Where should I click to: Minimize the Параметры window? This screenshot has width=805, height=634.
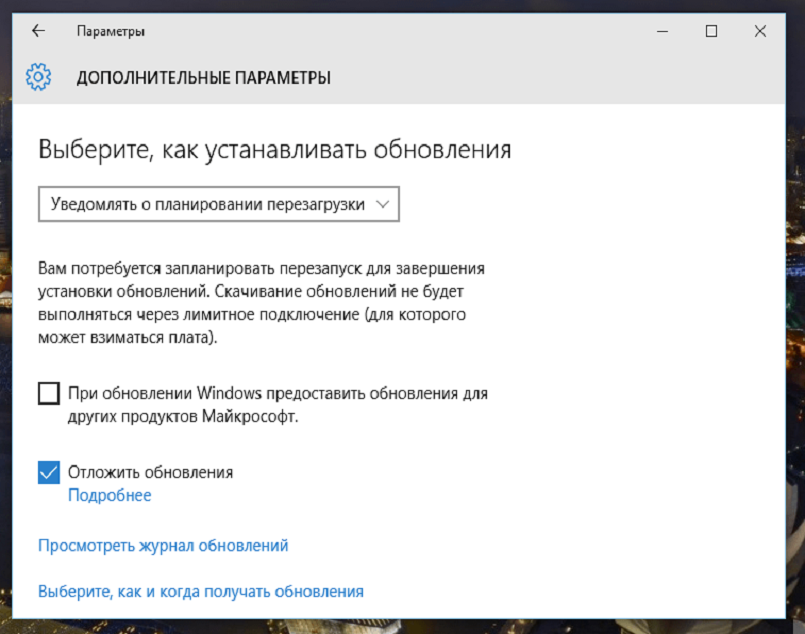662,31
